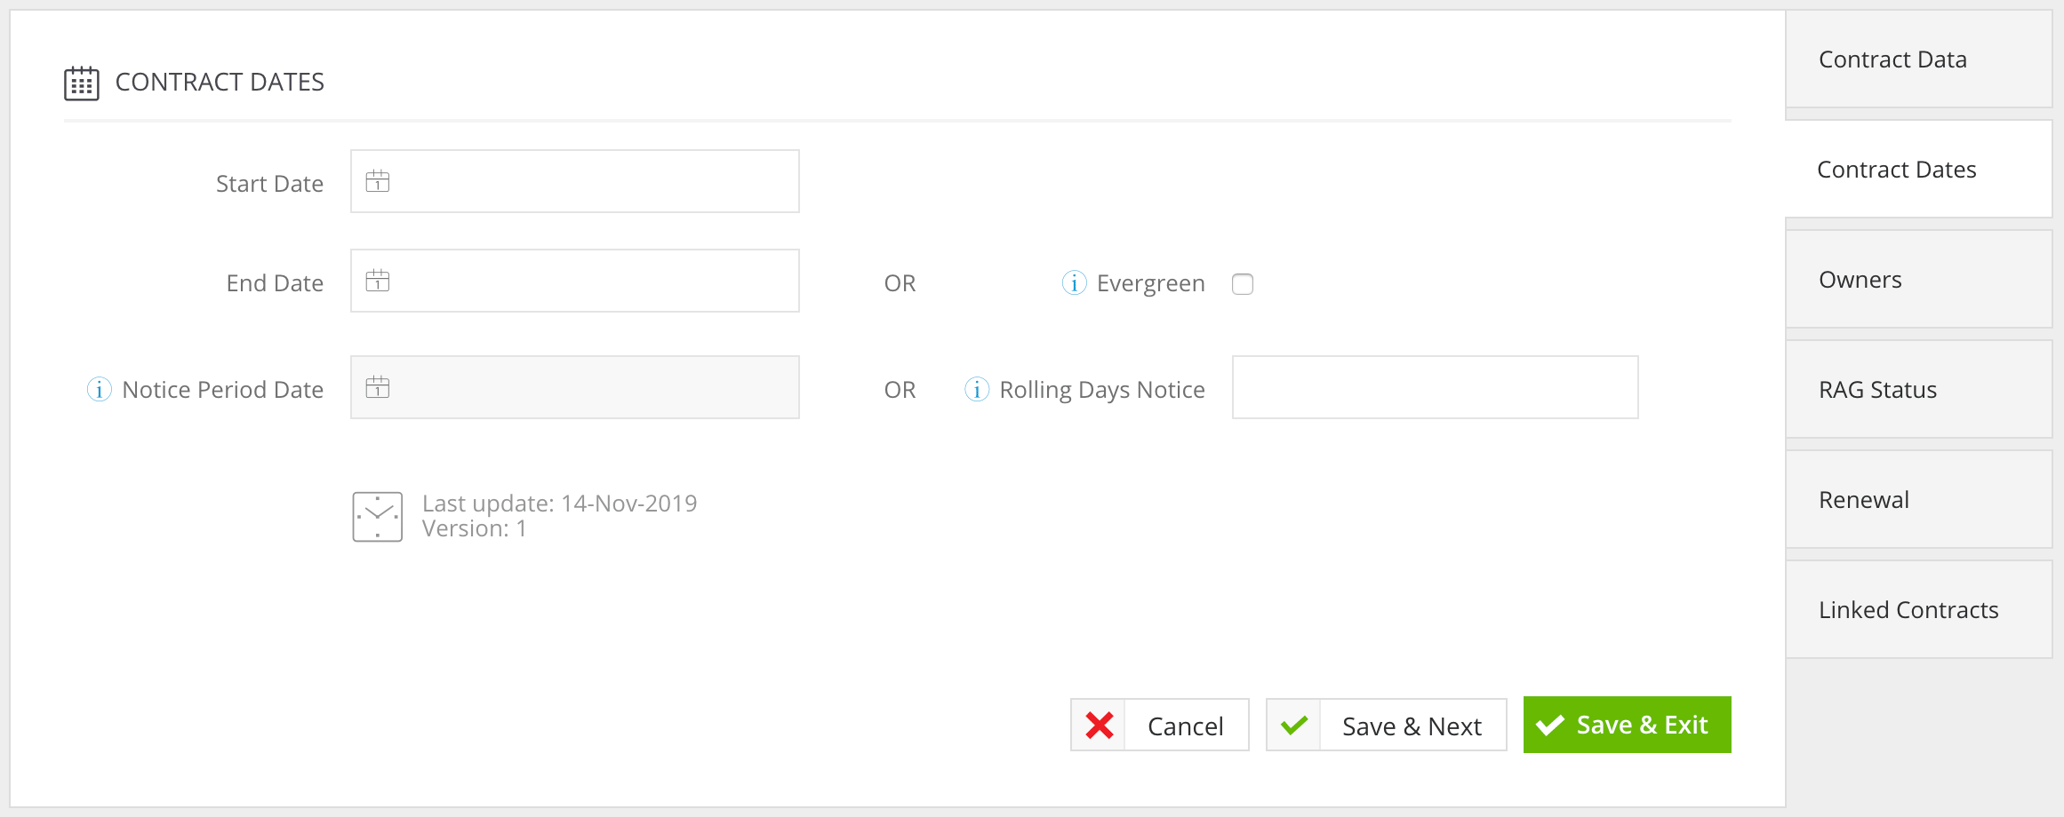Image resolution: width=2064 pixels, height=817 pixels.
Task: Click the Notice Period Date calendar icon
Action: click(377, 387)
